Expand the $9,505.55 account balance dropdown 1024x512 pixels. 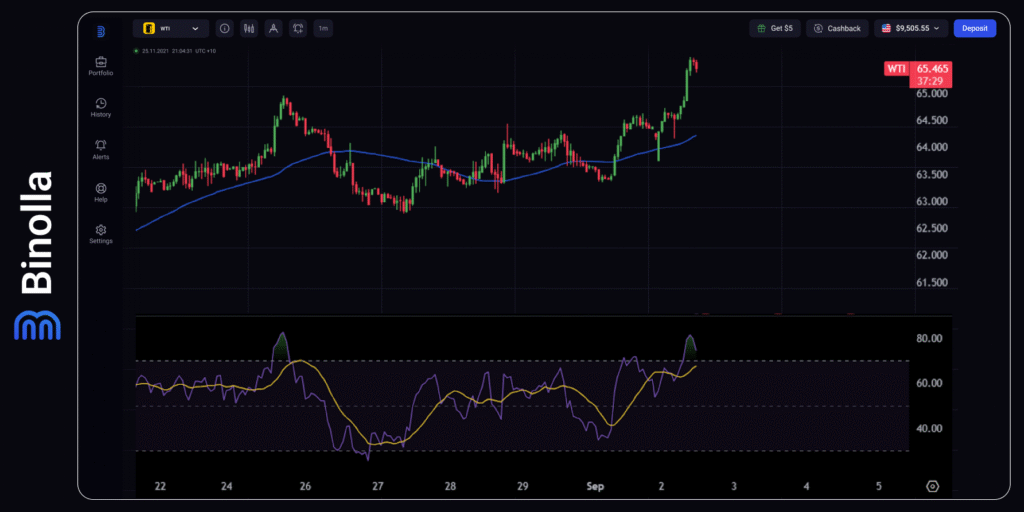pyautogui.click(x=911, y=28)
